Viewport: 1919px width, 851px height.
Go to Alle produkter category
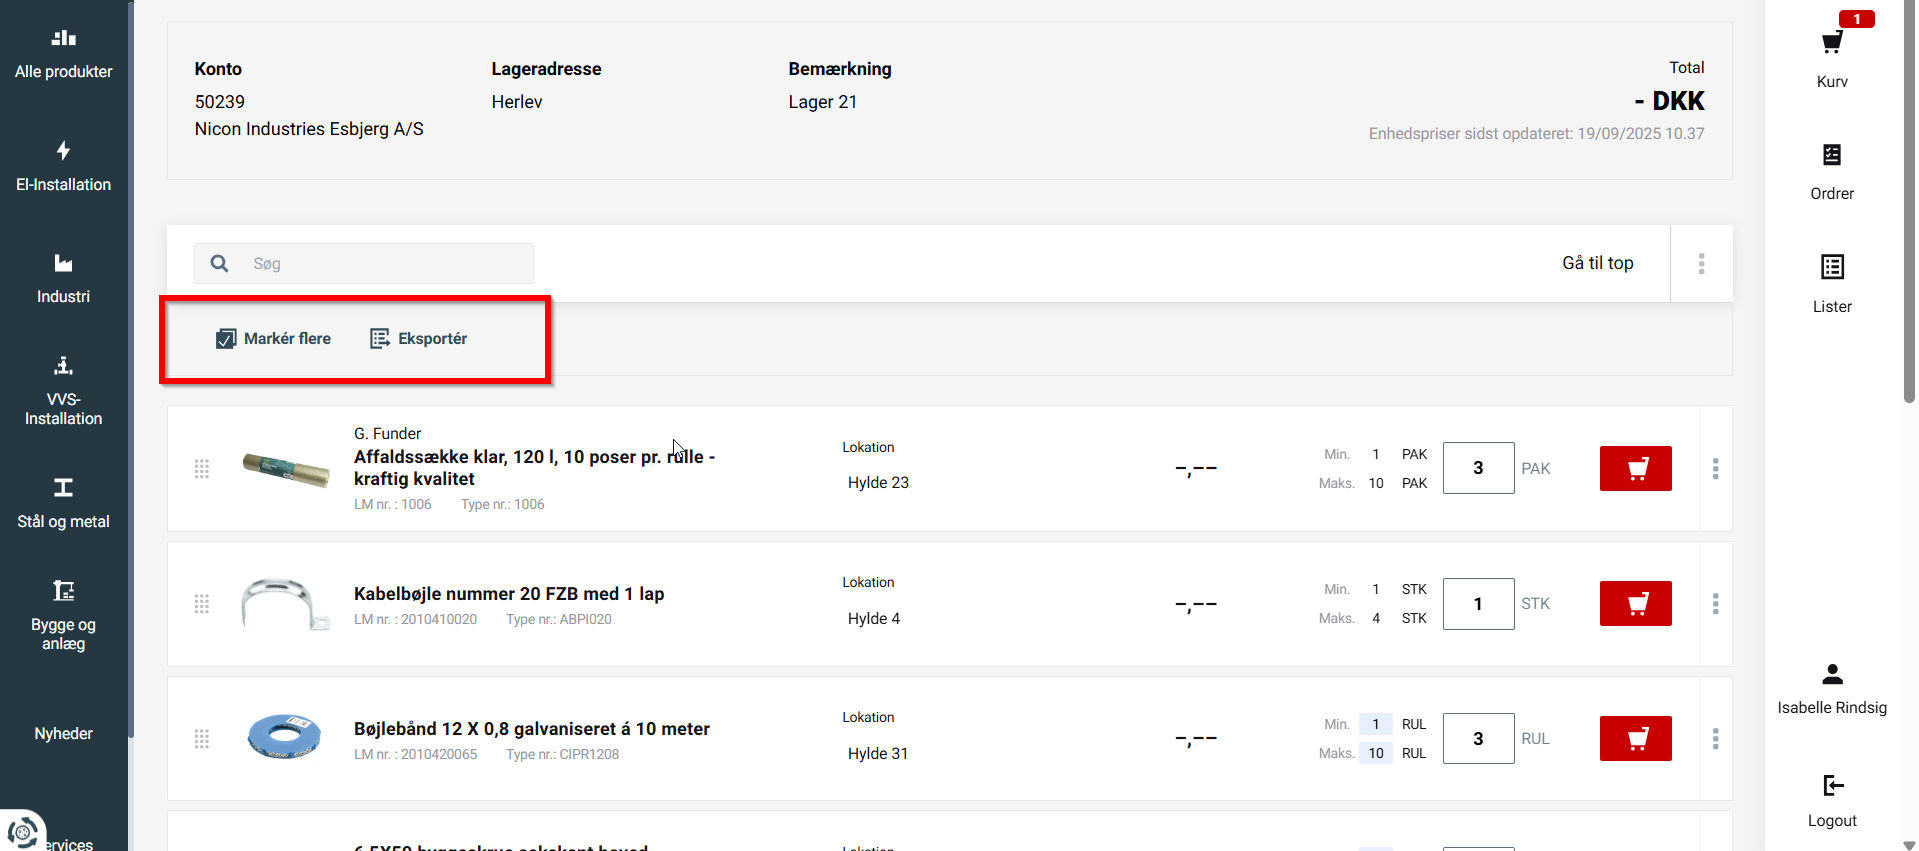click(63, 54)
